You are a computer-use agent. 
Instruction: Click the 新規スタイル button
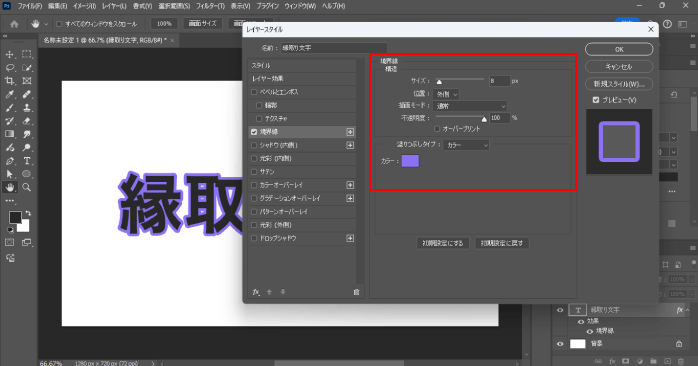pyautogui.click(x=619, y=84)
